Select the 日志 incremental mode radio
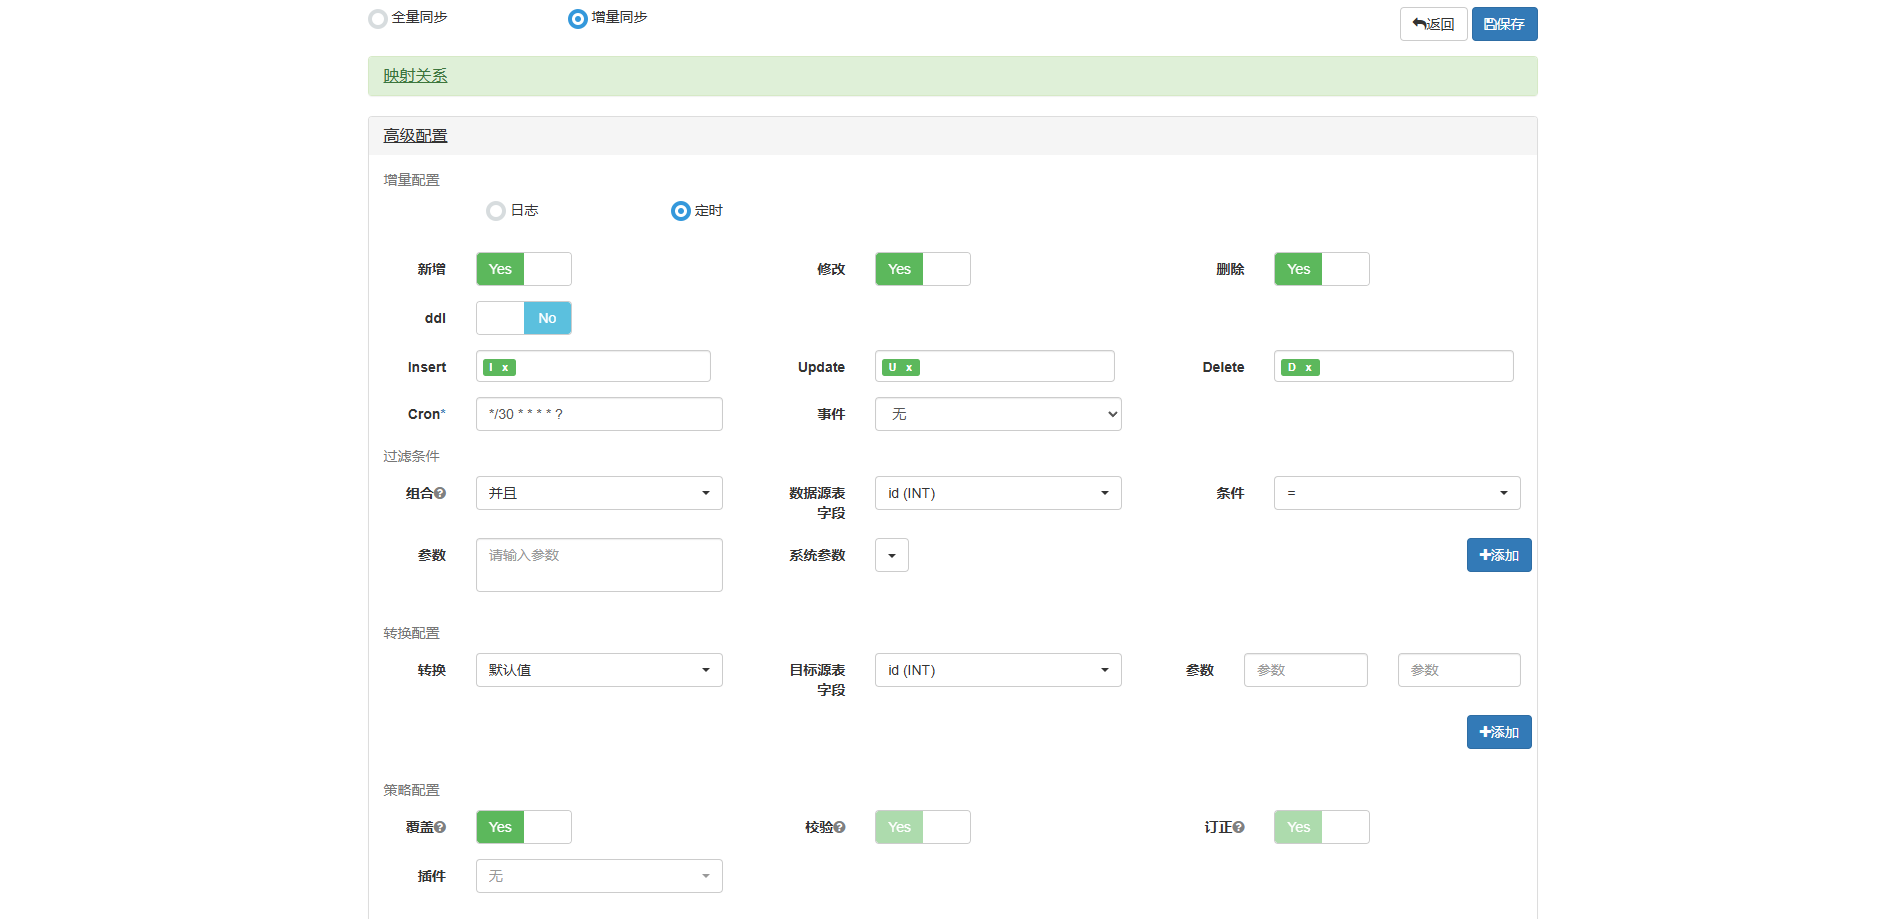 pyautogui.click(x=496, y=211)
